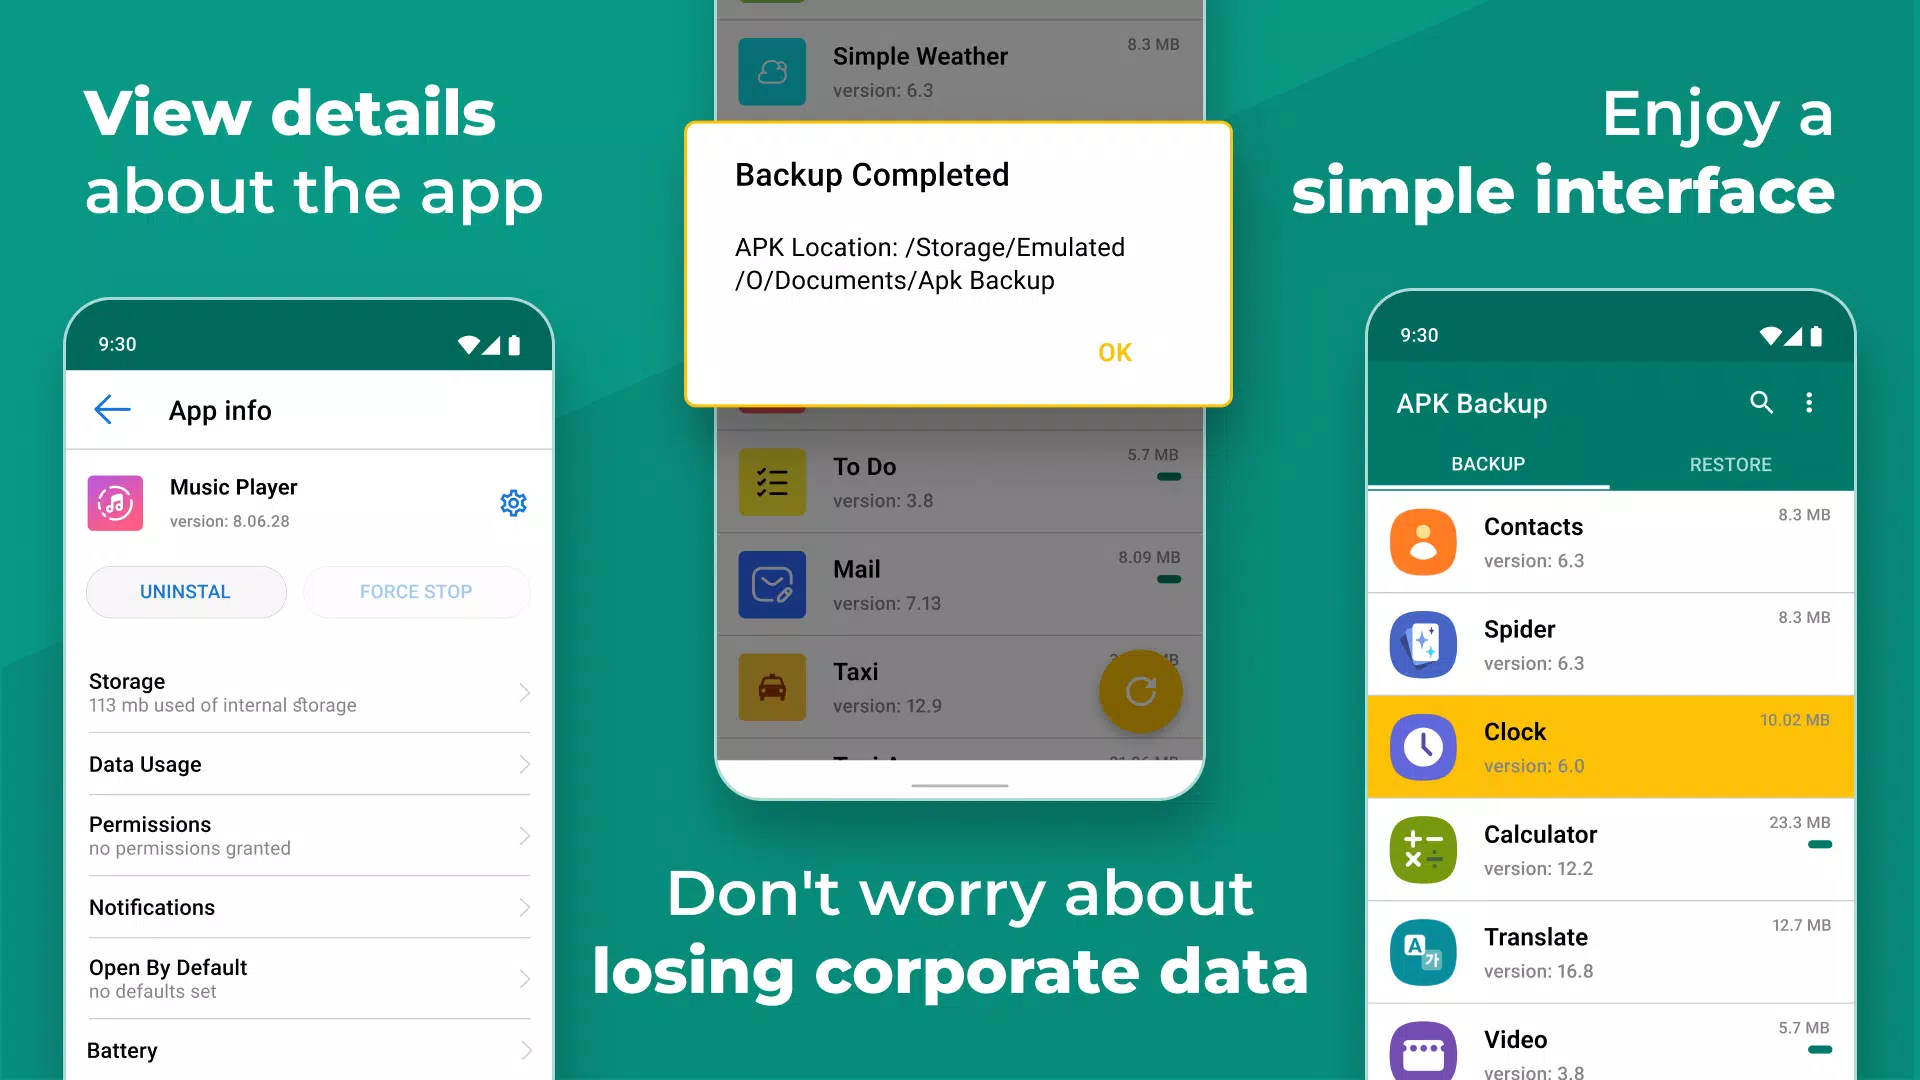Viewport: 1920px width, 1080px height.
Task: Click the BACKUP tab in APK Backup screen
Action: (1487, 463)
